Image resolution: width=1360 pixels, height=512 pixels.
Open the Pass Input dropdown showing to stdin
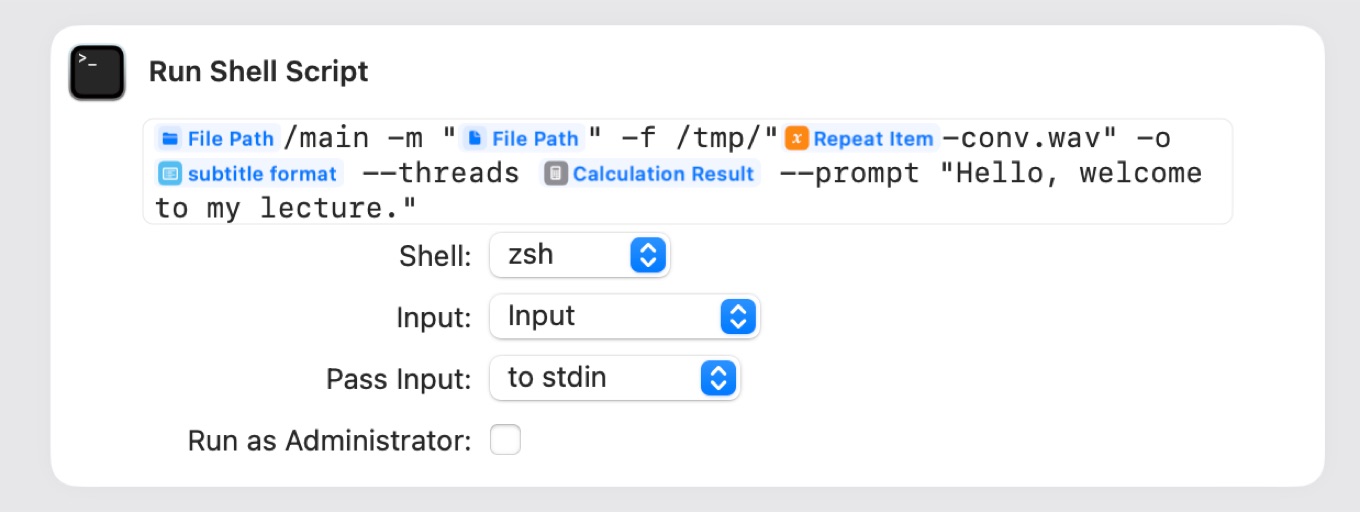point(614,378)
